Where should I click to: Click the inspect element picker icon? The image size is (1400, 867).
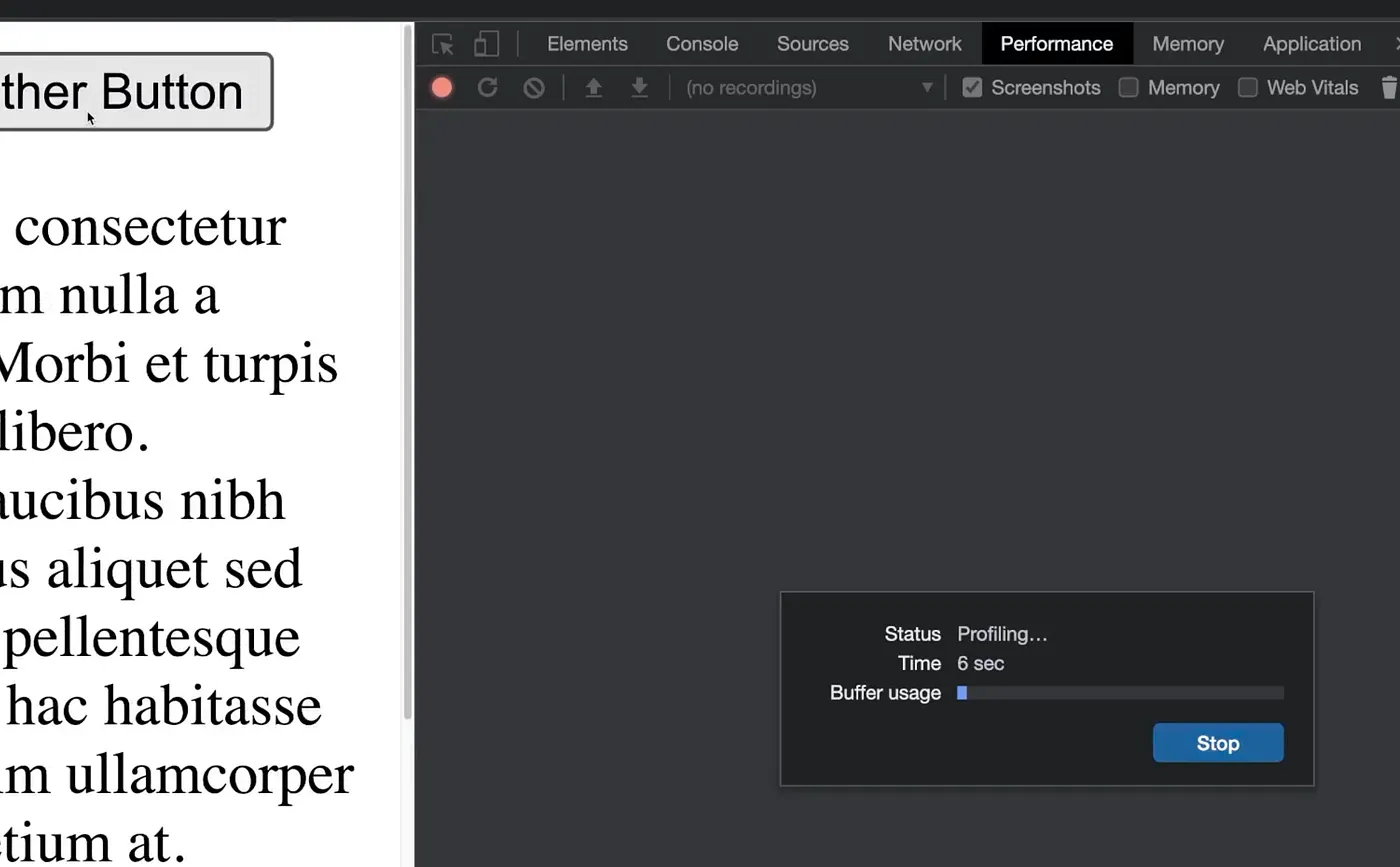click(x=443, y=44)
